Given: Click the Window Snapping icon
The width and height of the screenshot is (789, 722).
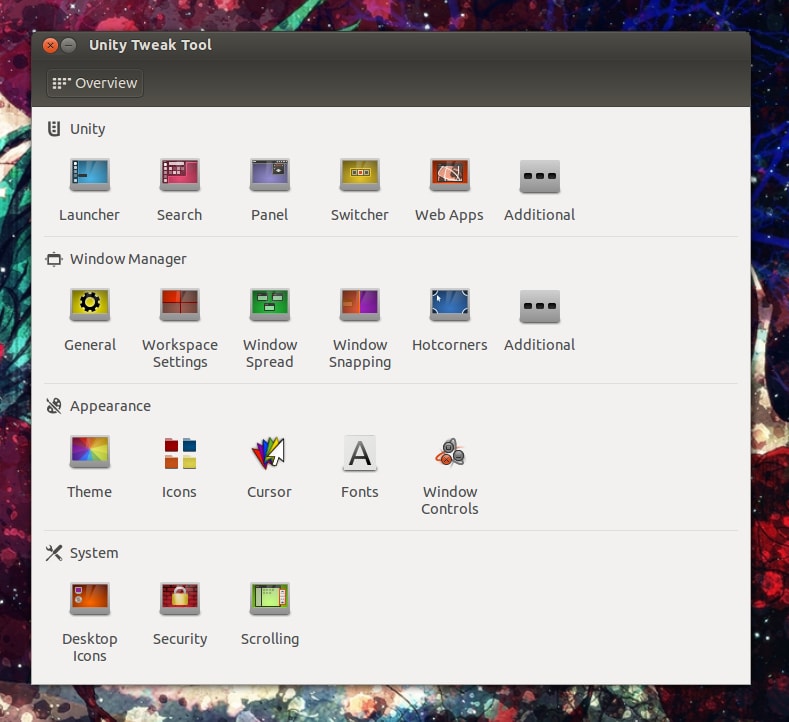Looking at the screenshot, I should pos(360,305).
